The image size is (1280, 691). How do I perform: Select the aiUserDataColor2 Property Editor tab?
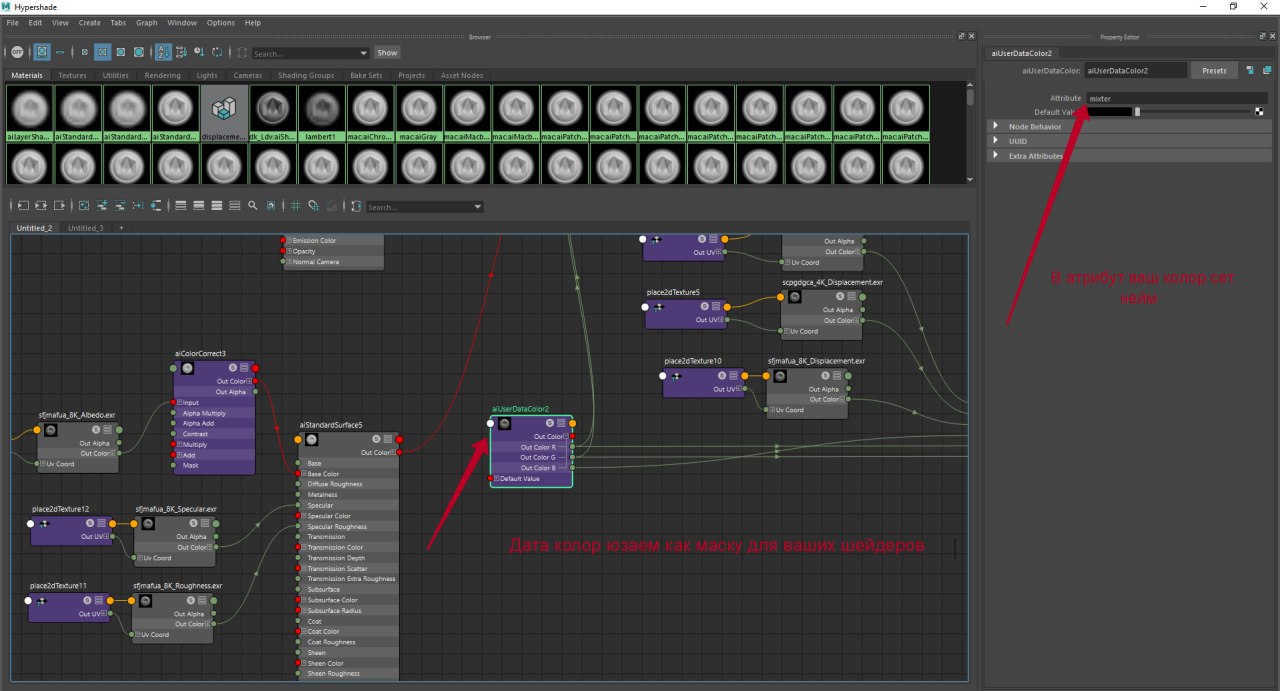1021,53
